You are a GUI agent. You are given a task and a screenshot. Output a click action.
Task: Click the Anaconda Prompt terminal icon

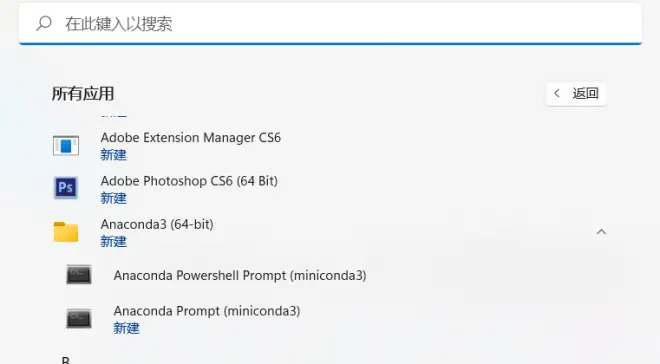click(x=79, y=319)
